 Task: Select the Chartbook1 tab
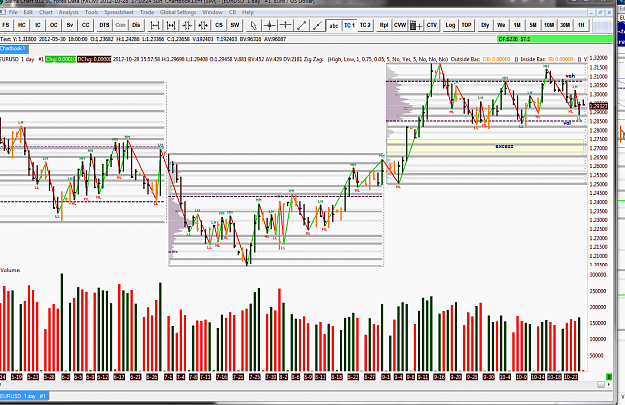(x=14, y=49)
